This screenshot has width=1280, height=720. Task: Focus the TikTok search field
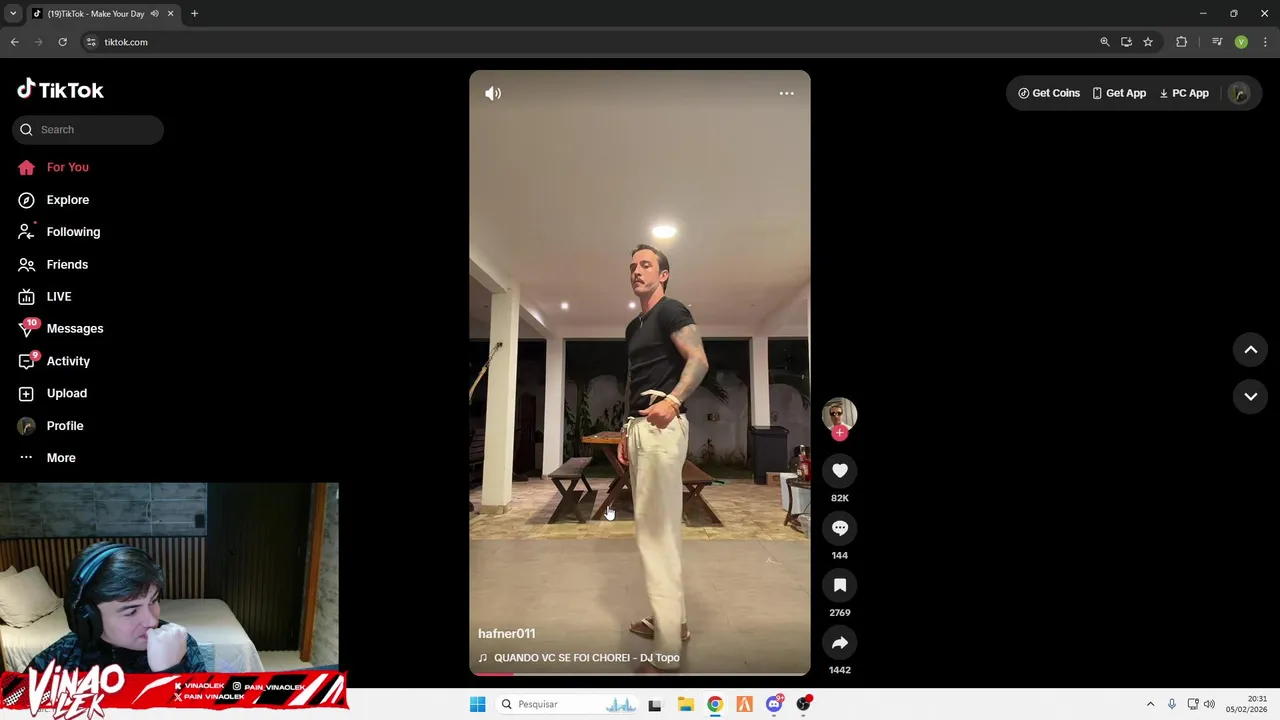[88, 129]
